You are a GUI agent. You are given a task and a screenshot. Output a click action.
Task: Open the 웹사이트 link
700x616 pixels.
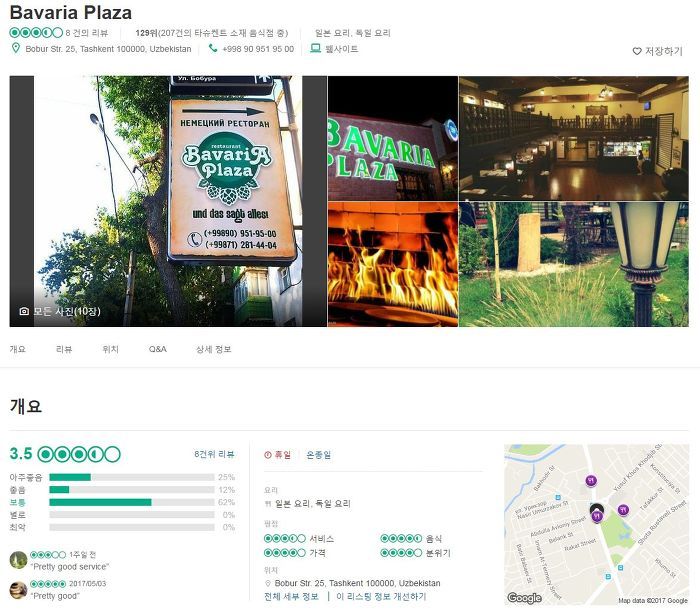[342, 49]
